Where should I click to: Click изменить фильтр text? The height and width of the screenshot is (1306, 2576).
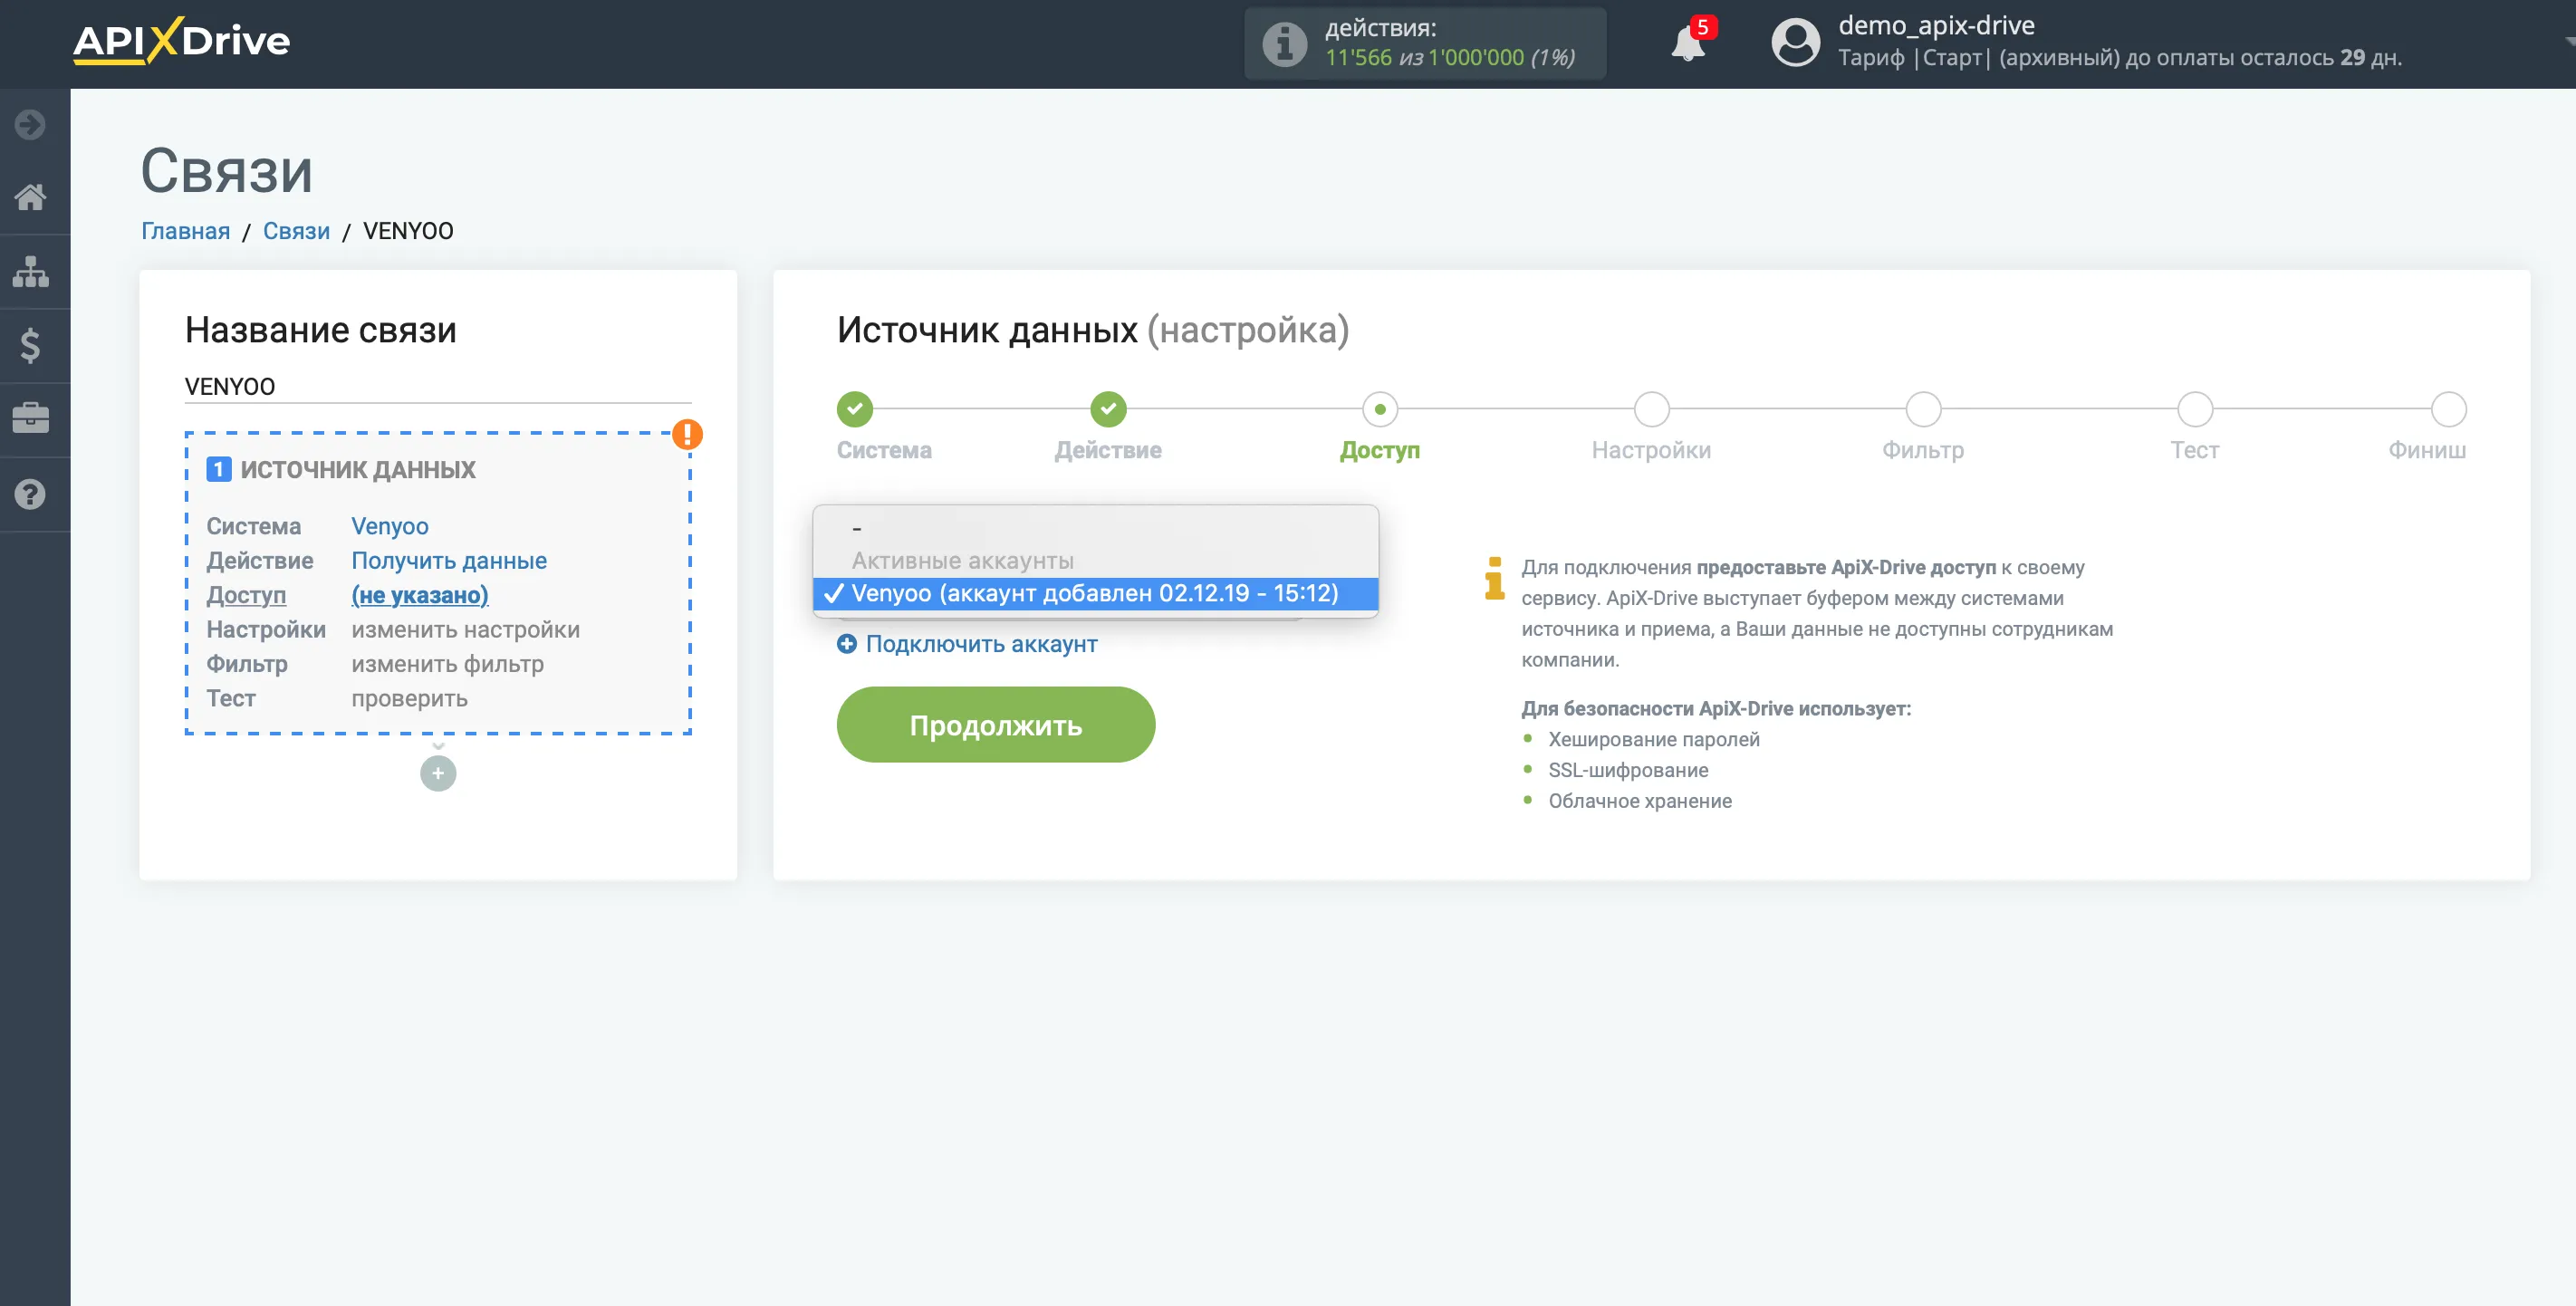click(x=447, y=664)
